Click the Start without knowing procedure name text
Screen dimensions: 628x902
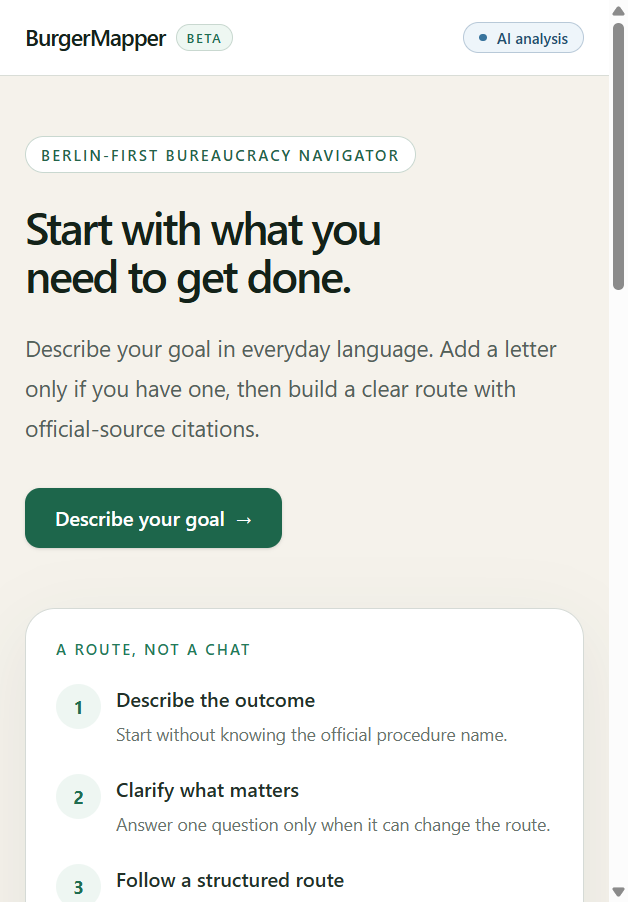point(311,735)
